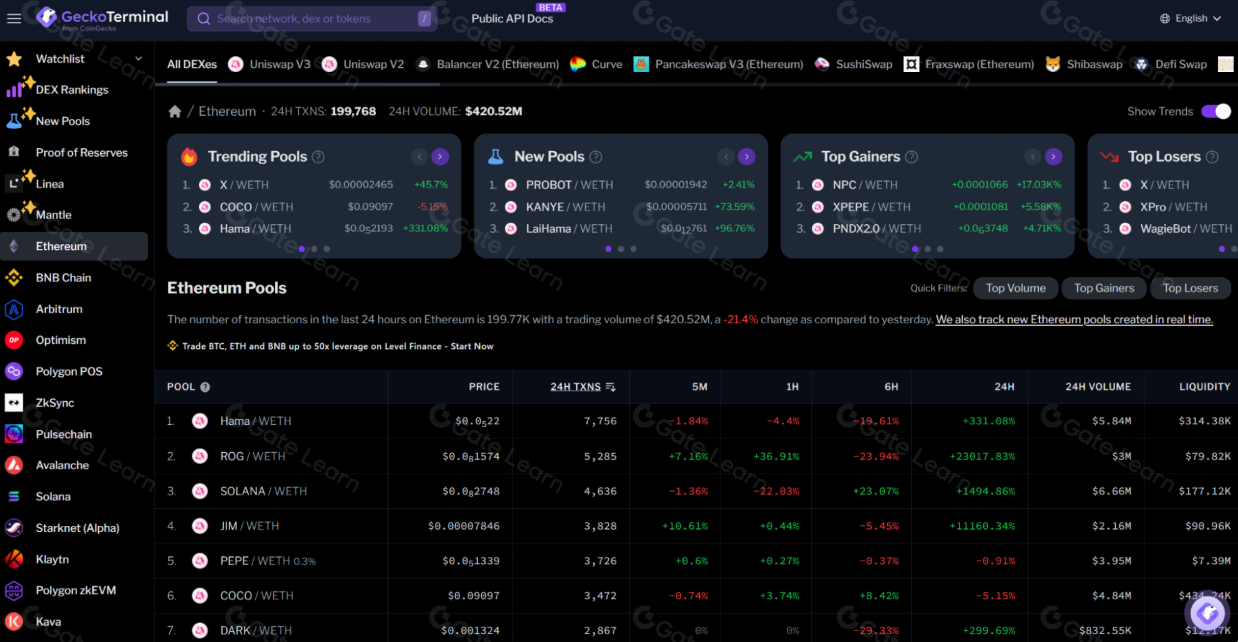This screenshot has height=642, width=1238.
Task: Select Top Volume quick filter
Action: pyautogui.click(x=1015, y=288)
